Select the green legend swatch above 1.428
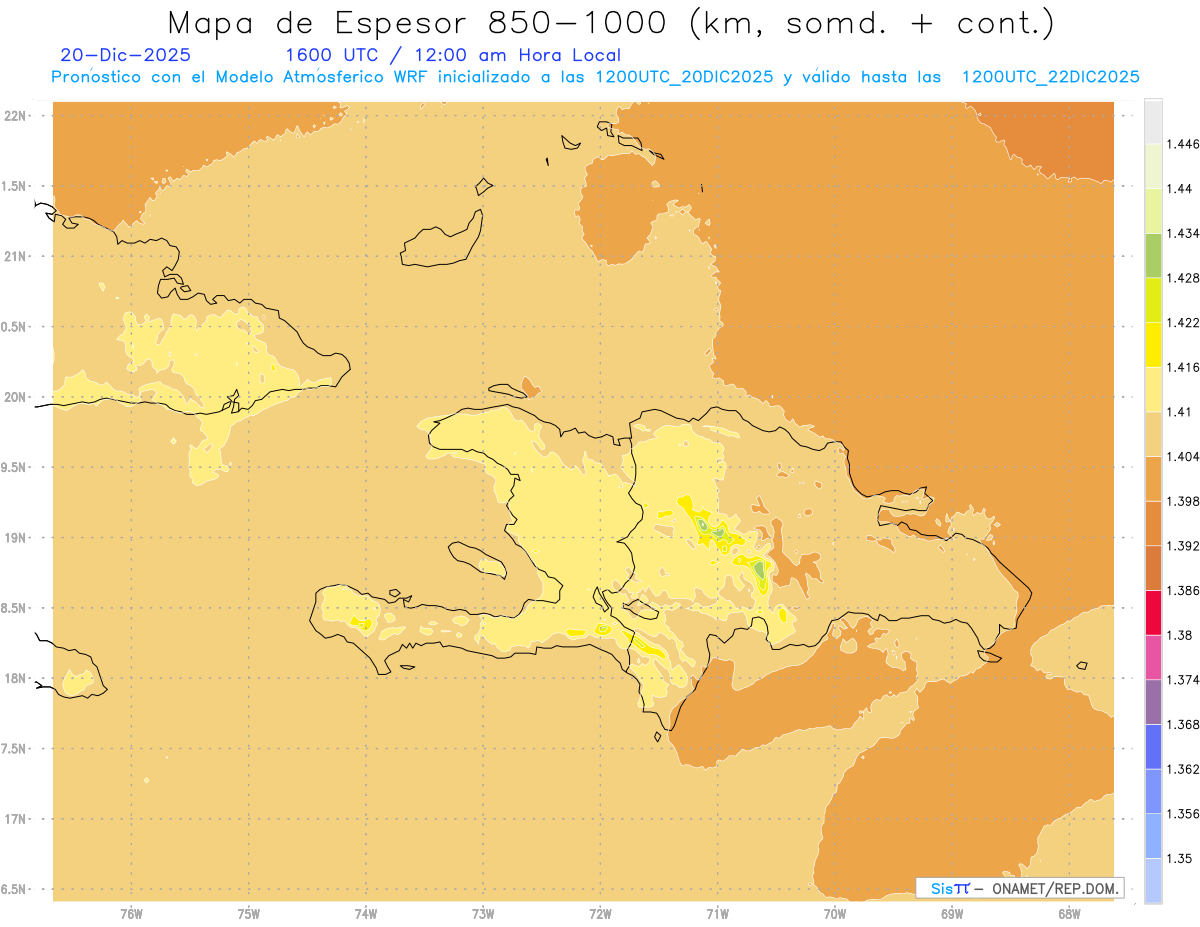 pyautogui.click(x=1153, y=255)
